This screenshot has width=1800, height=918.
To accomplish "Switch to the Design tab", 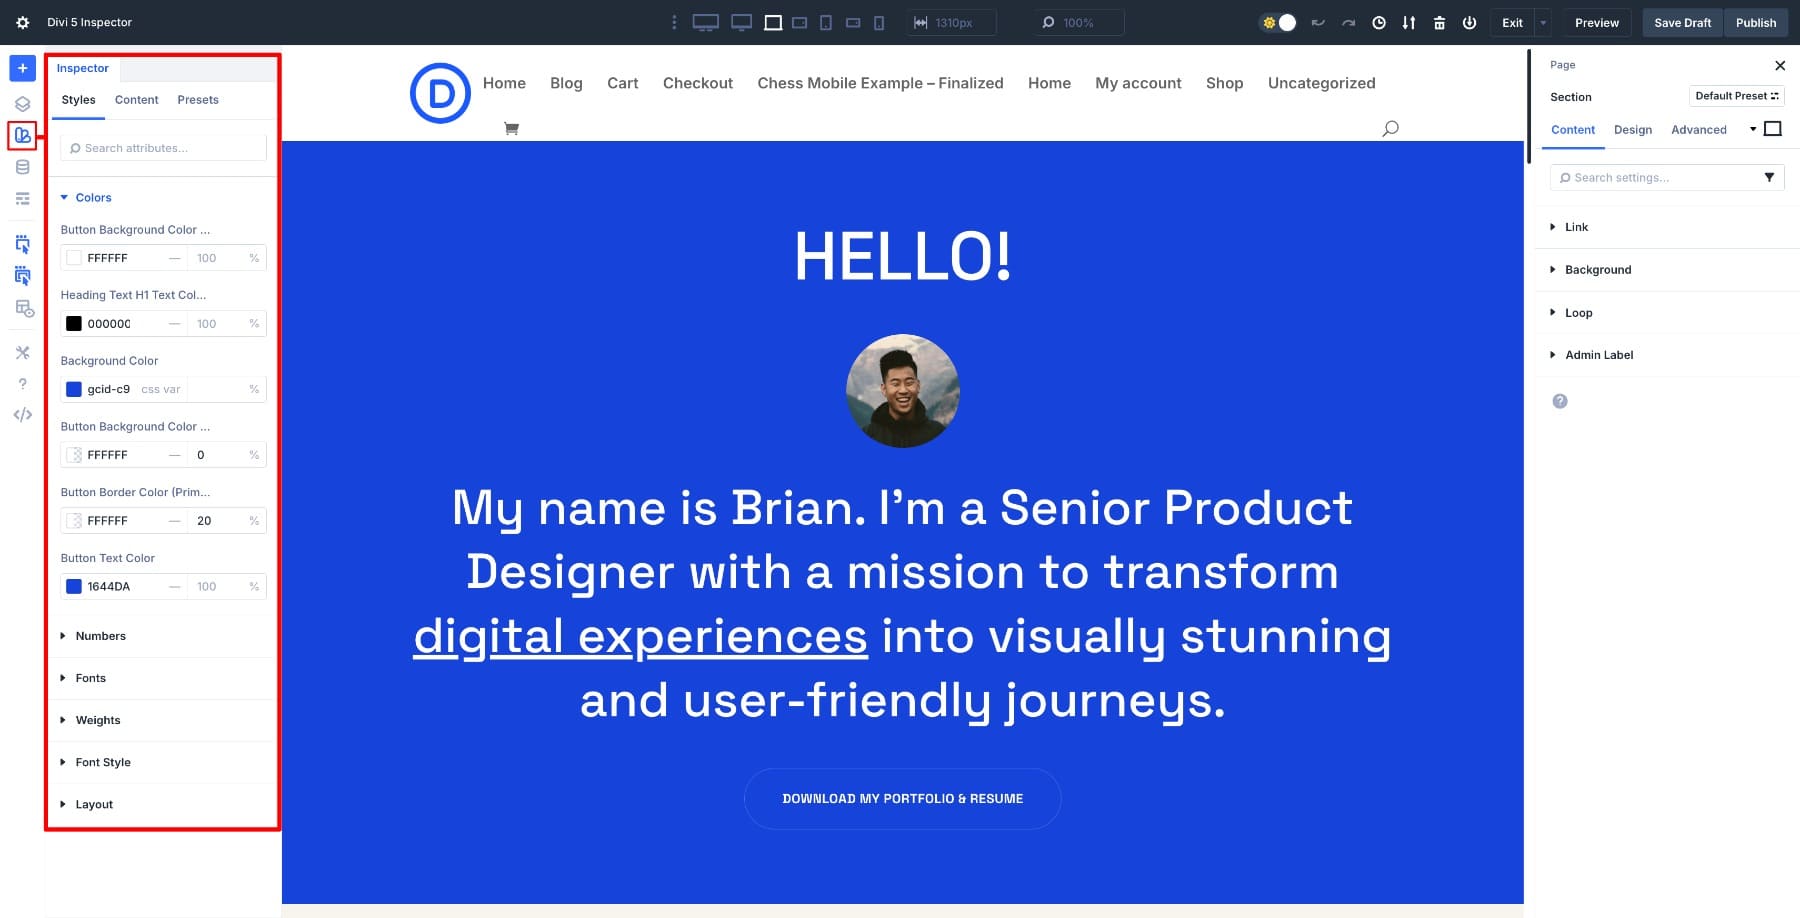I will click(1632, 130).
